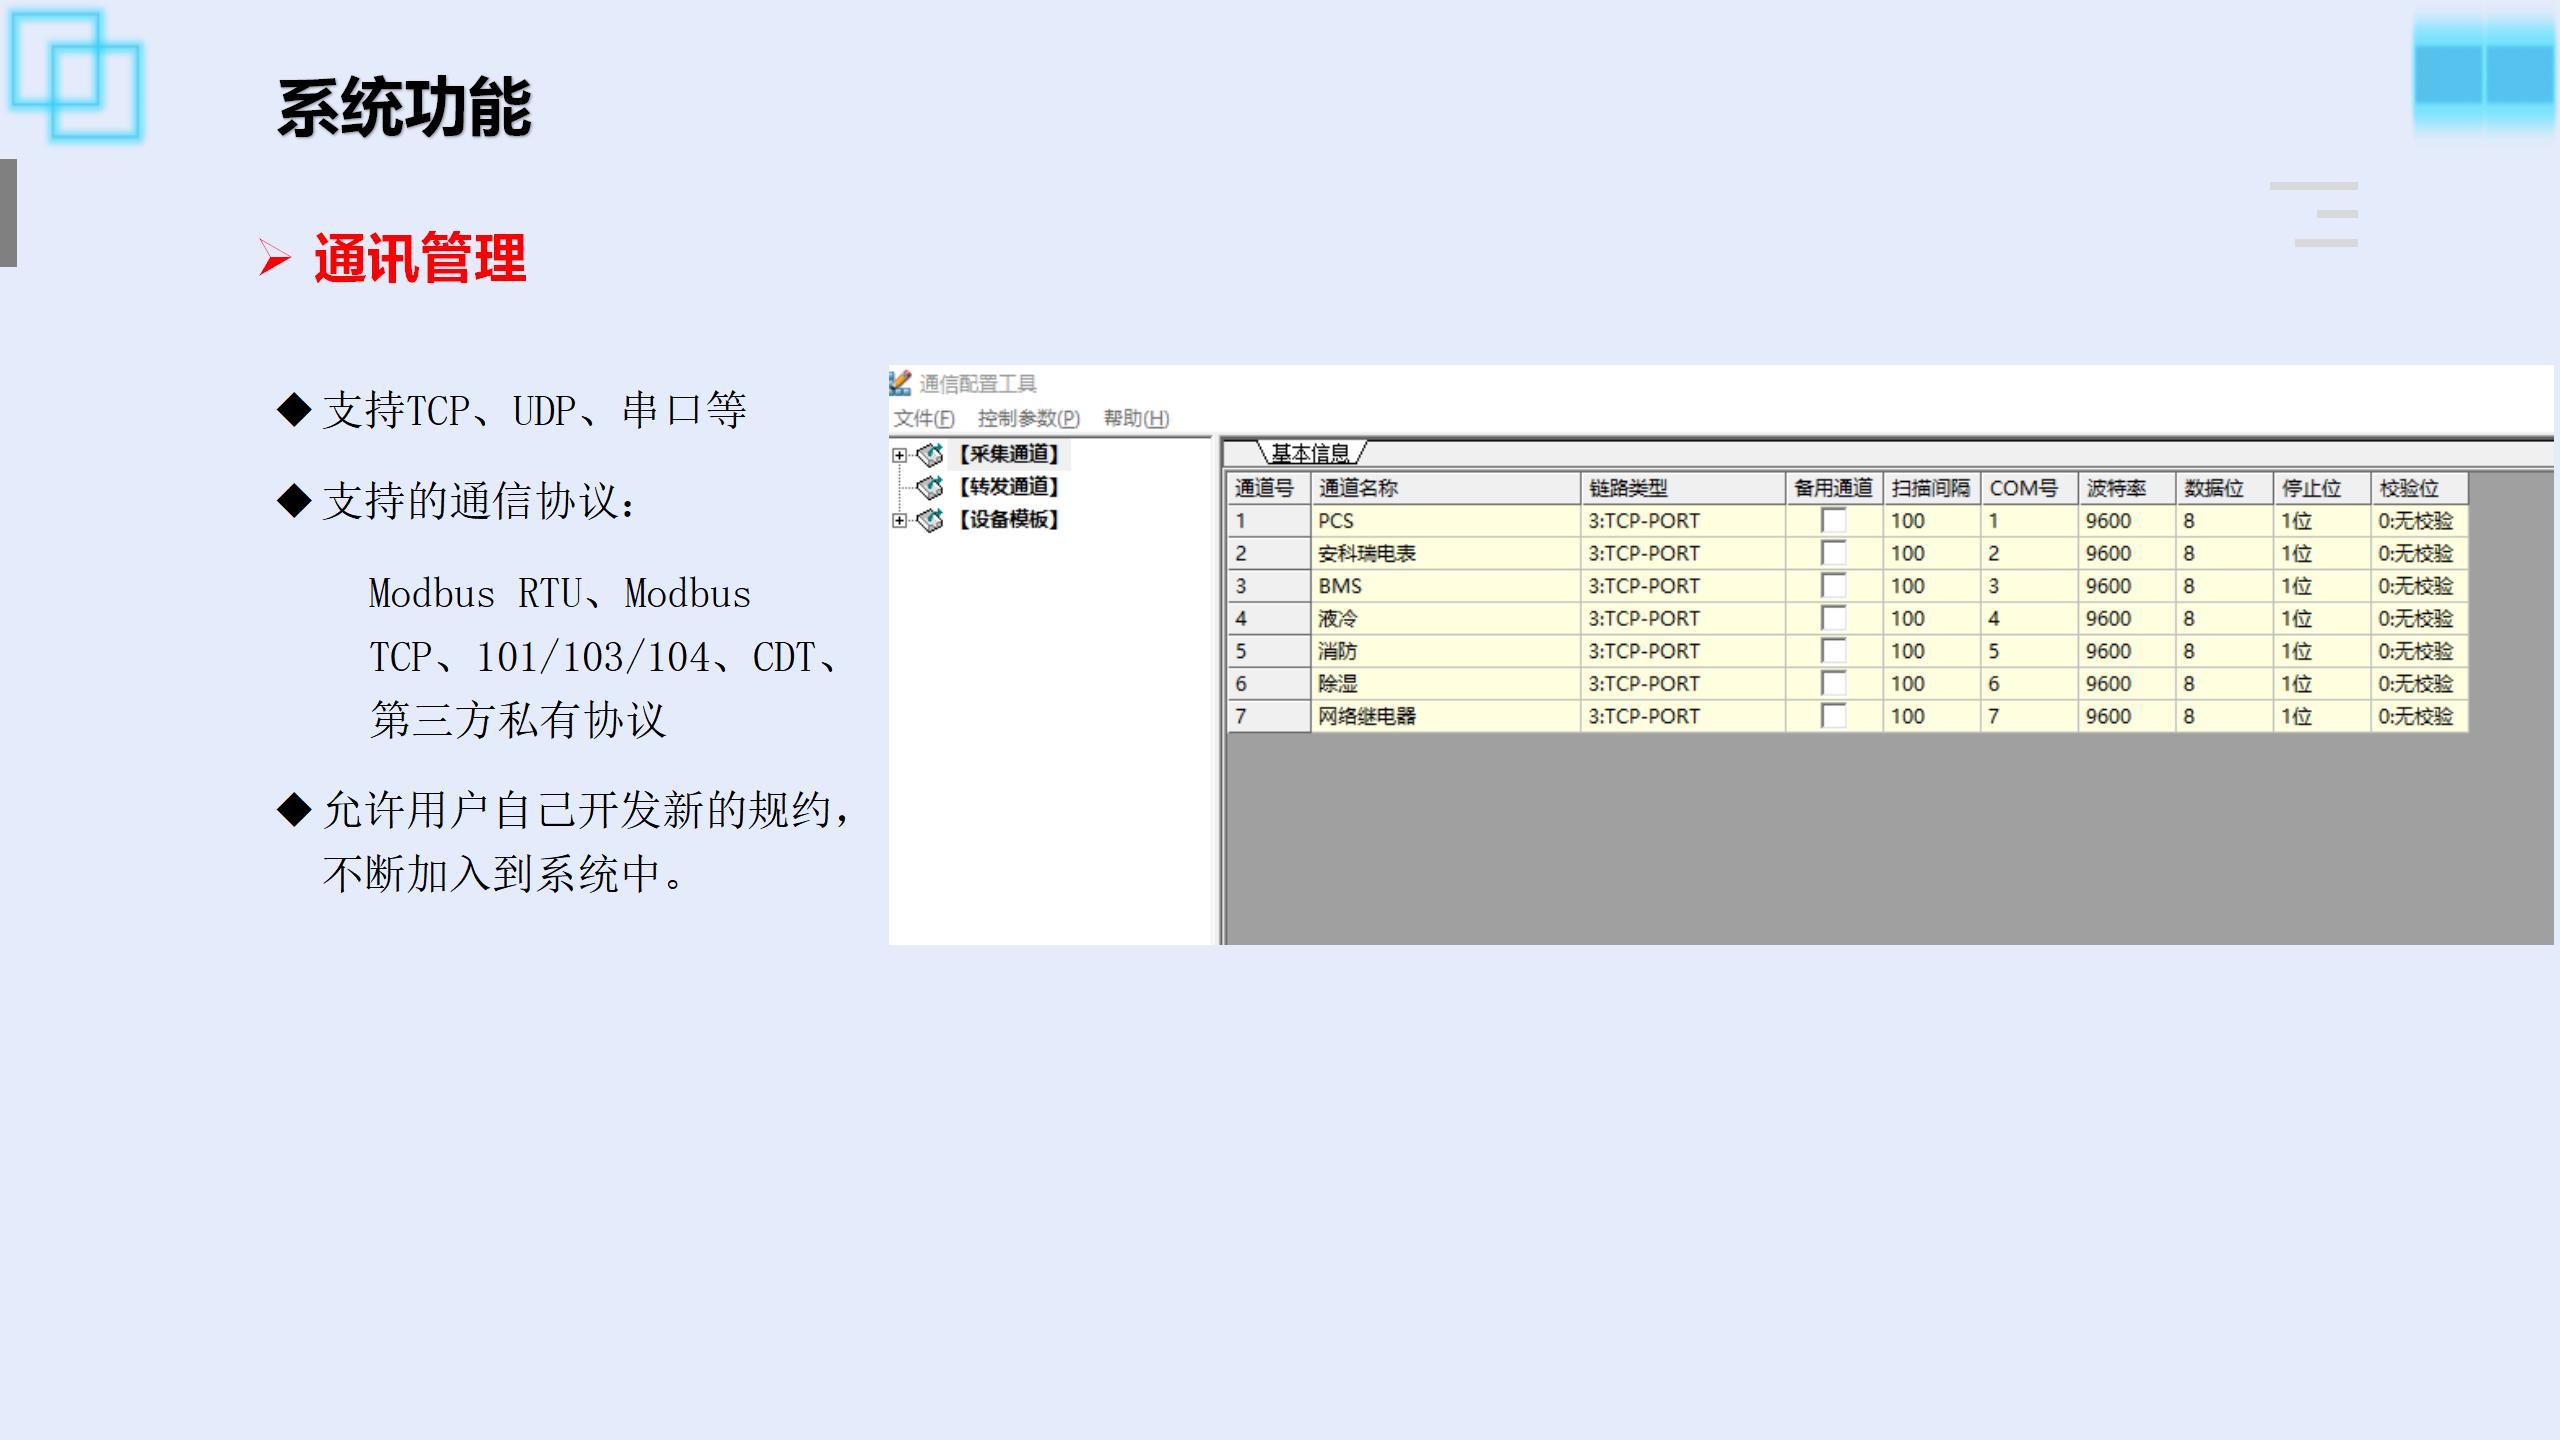This screenshot has width=2560, height=1440.
Task: Click the 帮助(H) menu
Action: coord(1136,418)
